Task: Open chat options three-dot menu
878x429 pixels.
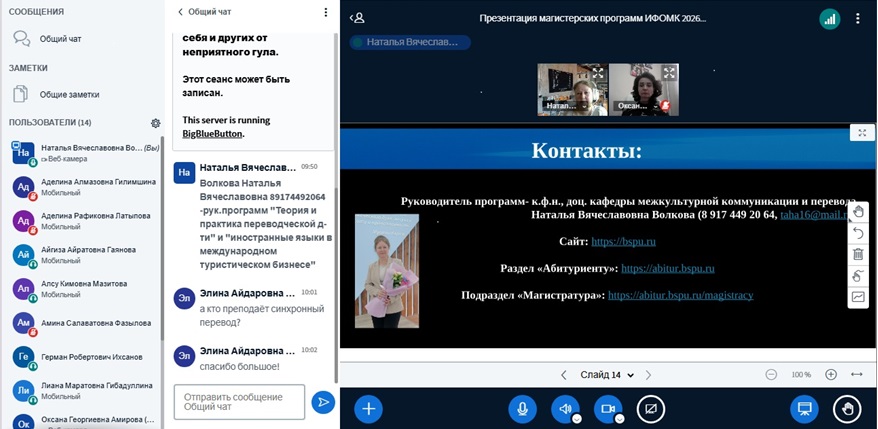Action: [325, 12]
